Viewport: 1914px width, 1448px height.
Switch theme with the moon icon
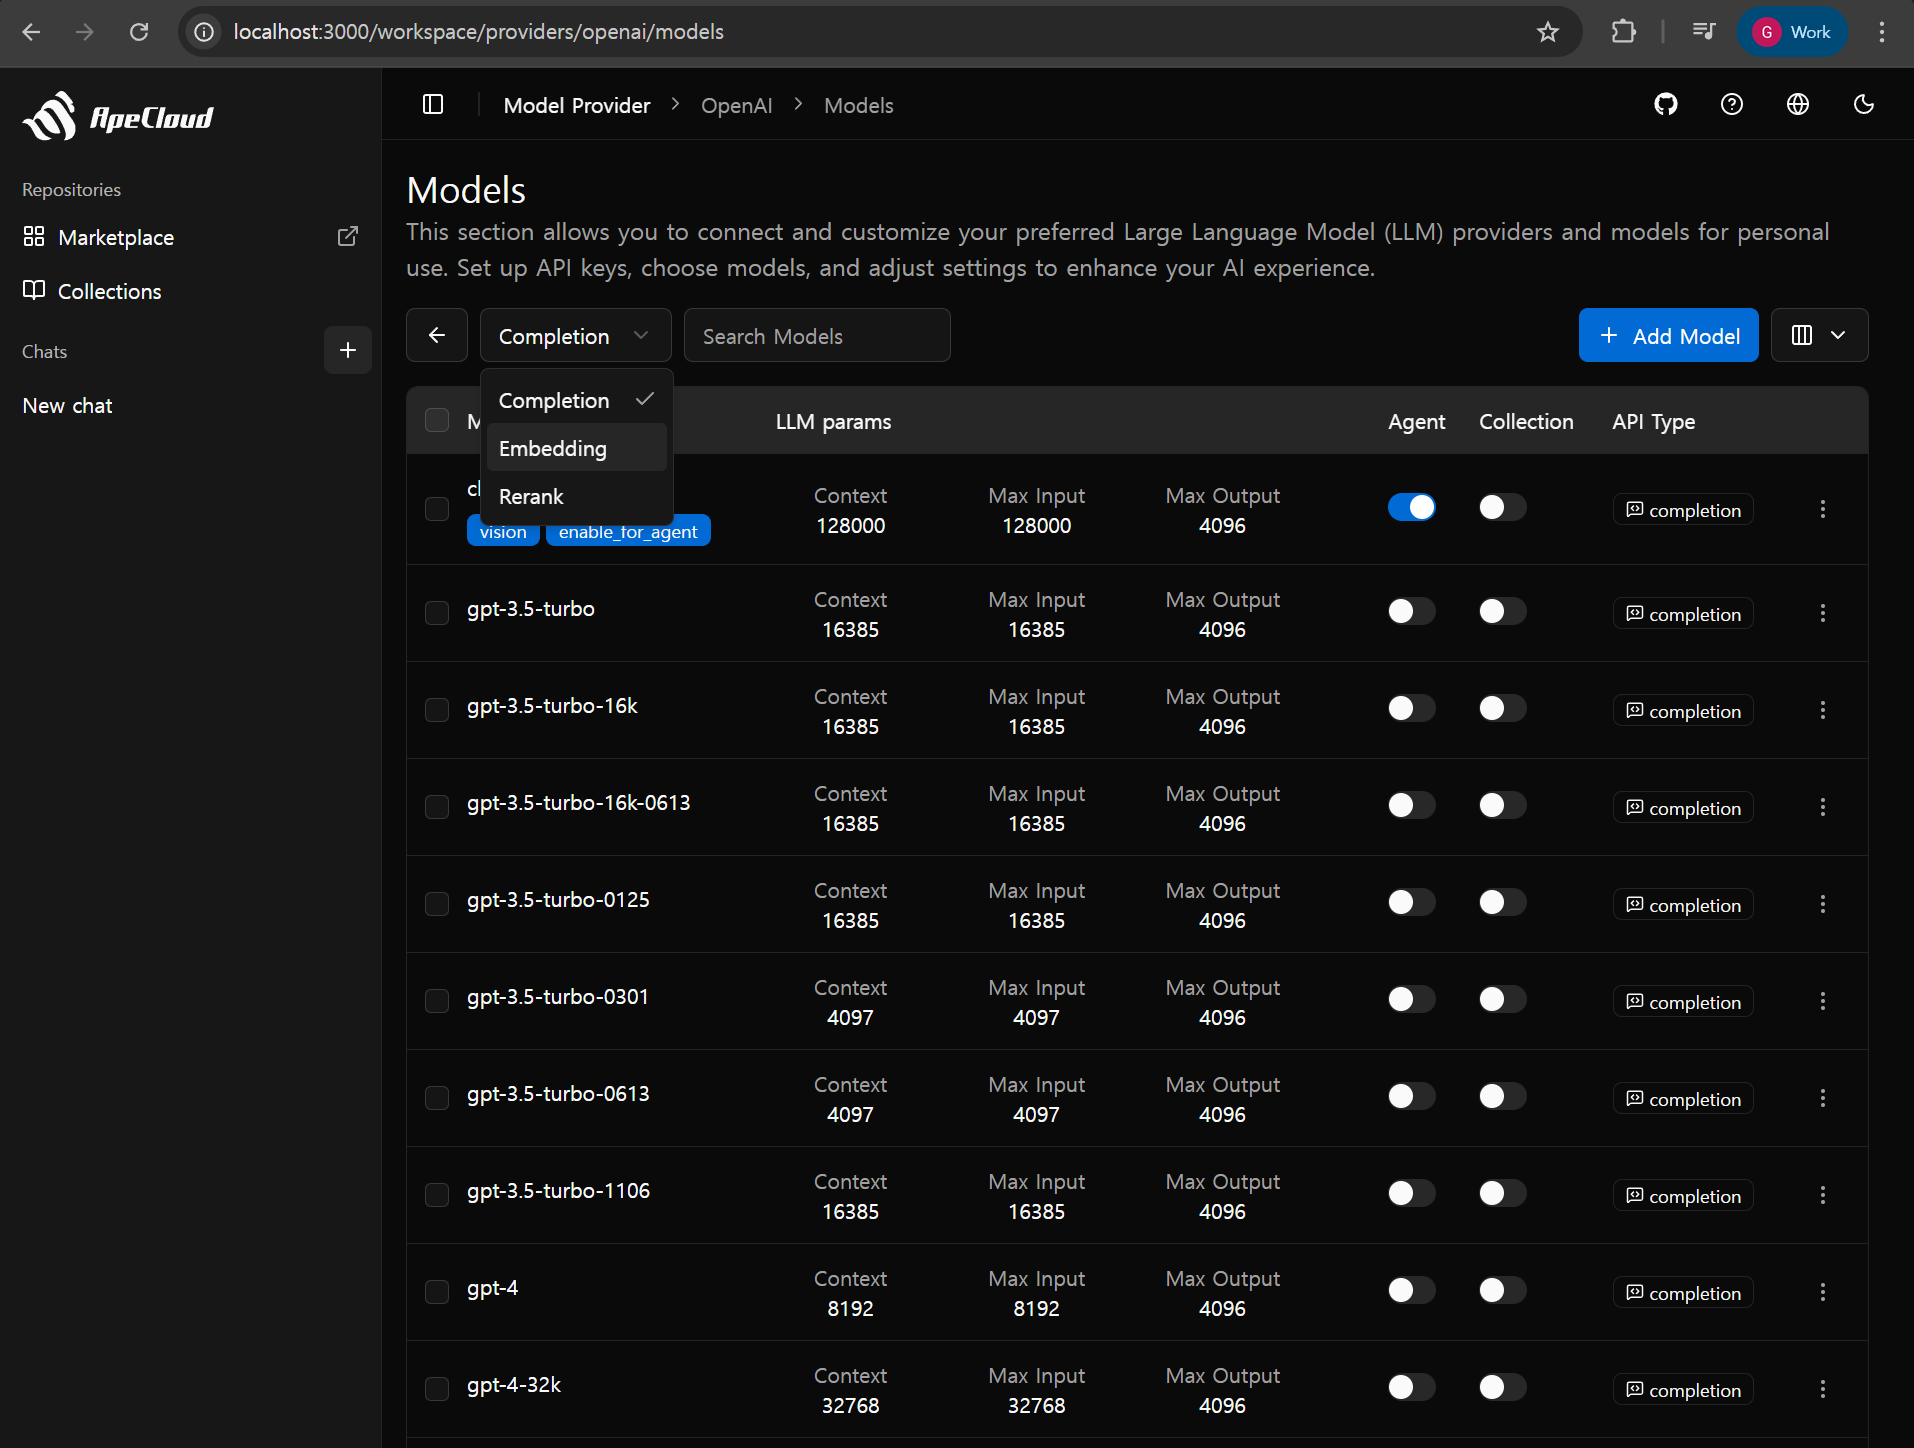pyautogui.click(x=1863, y=104)
